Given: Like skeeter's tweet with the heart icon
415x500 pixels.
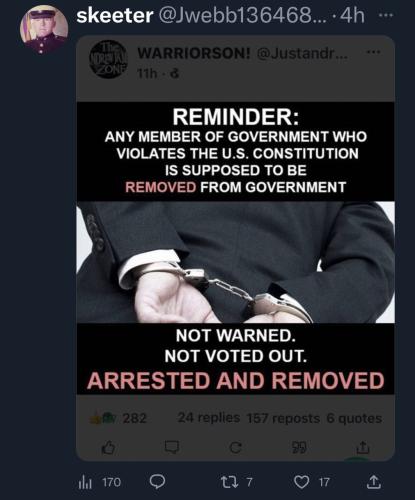Looking at the screenshot, I should [302, 482].
